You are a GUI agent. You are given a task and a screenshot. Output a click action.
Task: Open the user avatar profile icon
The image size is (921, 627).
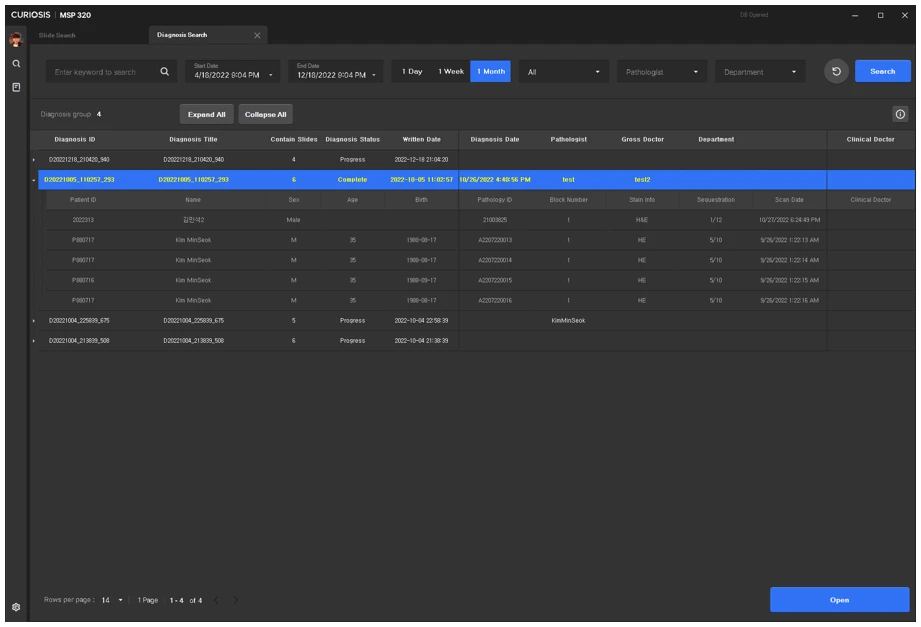(16, 39)
